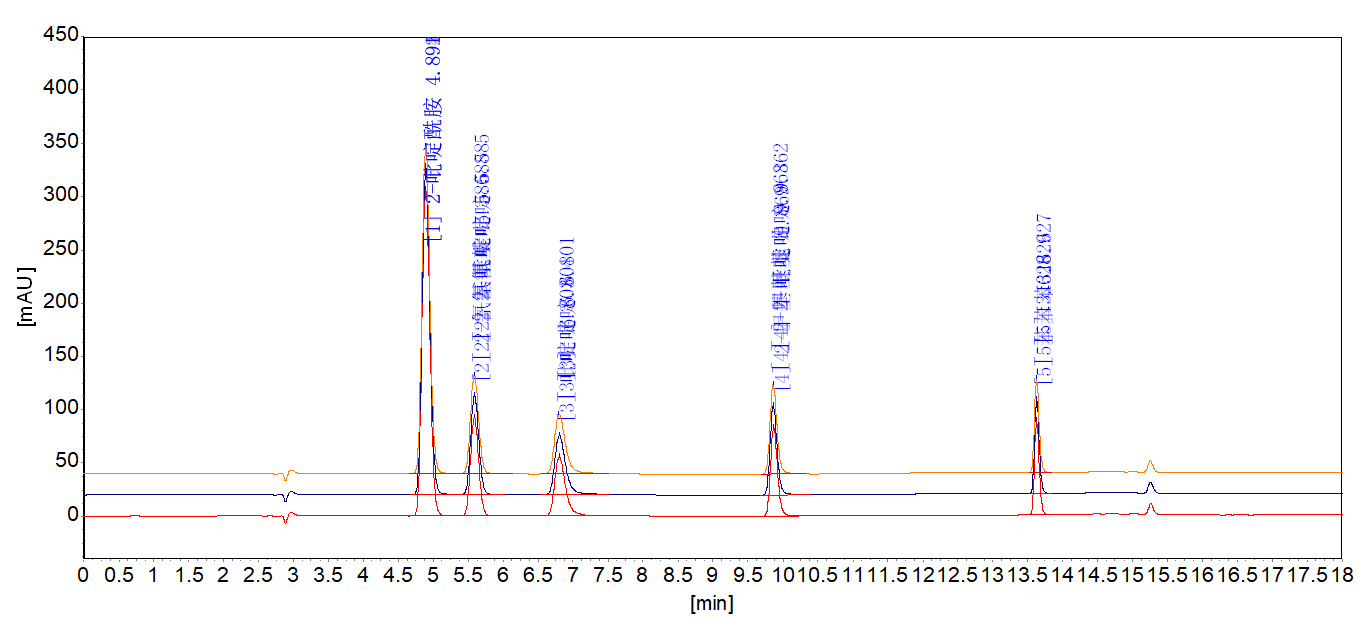Select the blue trace baseline at 1 min
This screenshot has width=1365, height=635.
[x=153, y=494]
